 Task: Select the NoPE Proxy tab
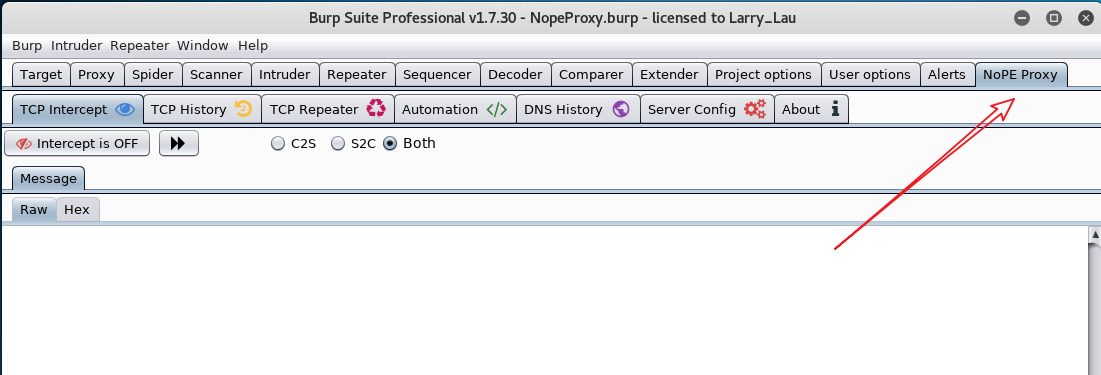1020,74
